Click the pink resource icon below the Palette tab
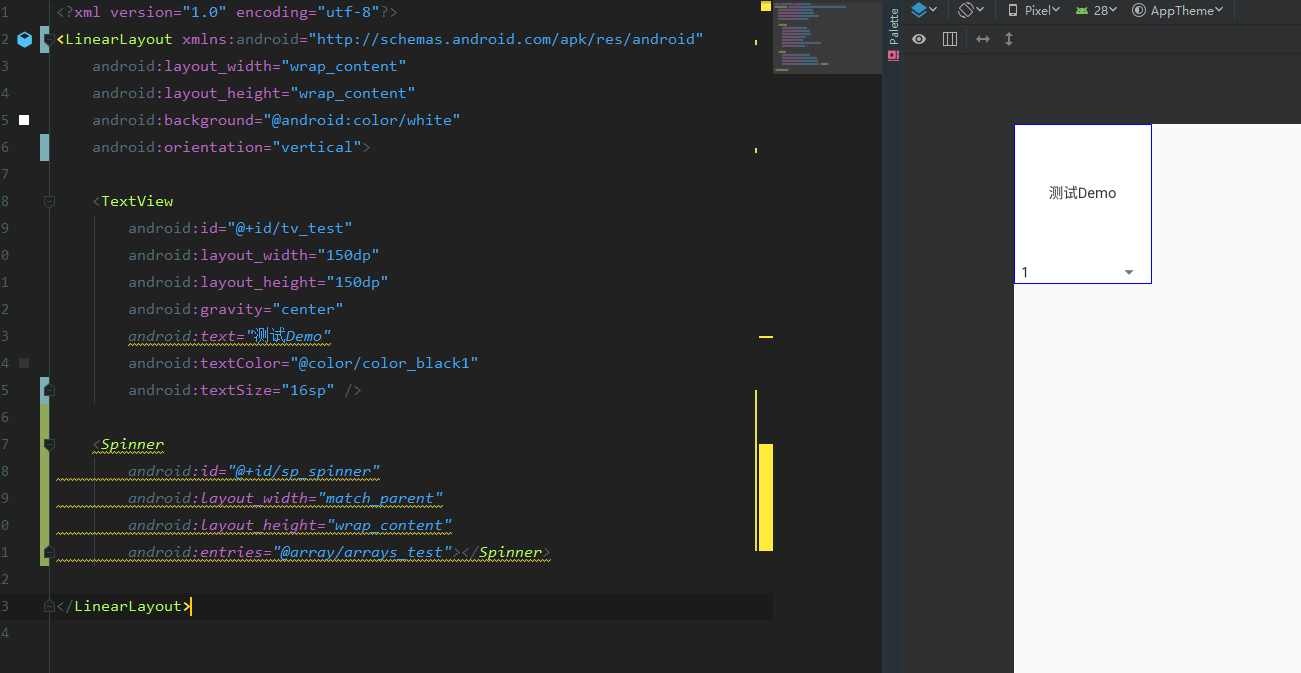1301x673 pixels. click(x=892, y=57)
